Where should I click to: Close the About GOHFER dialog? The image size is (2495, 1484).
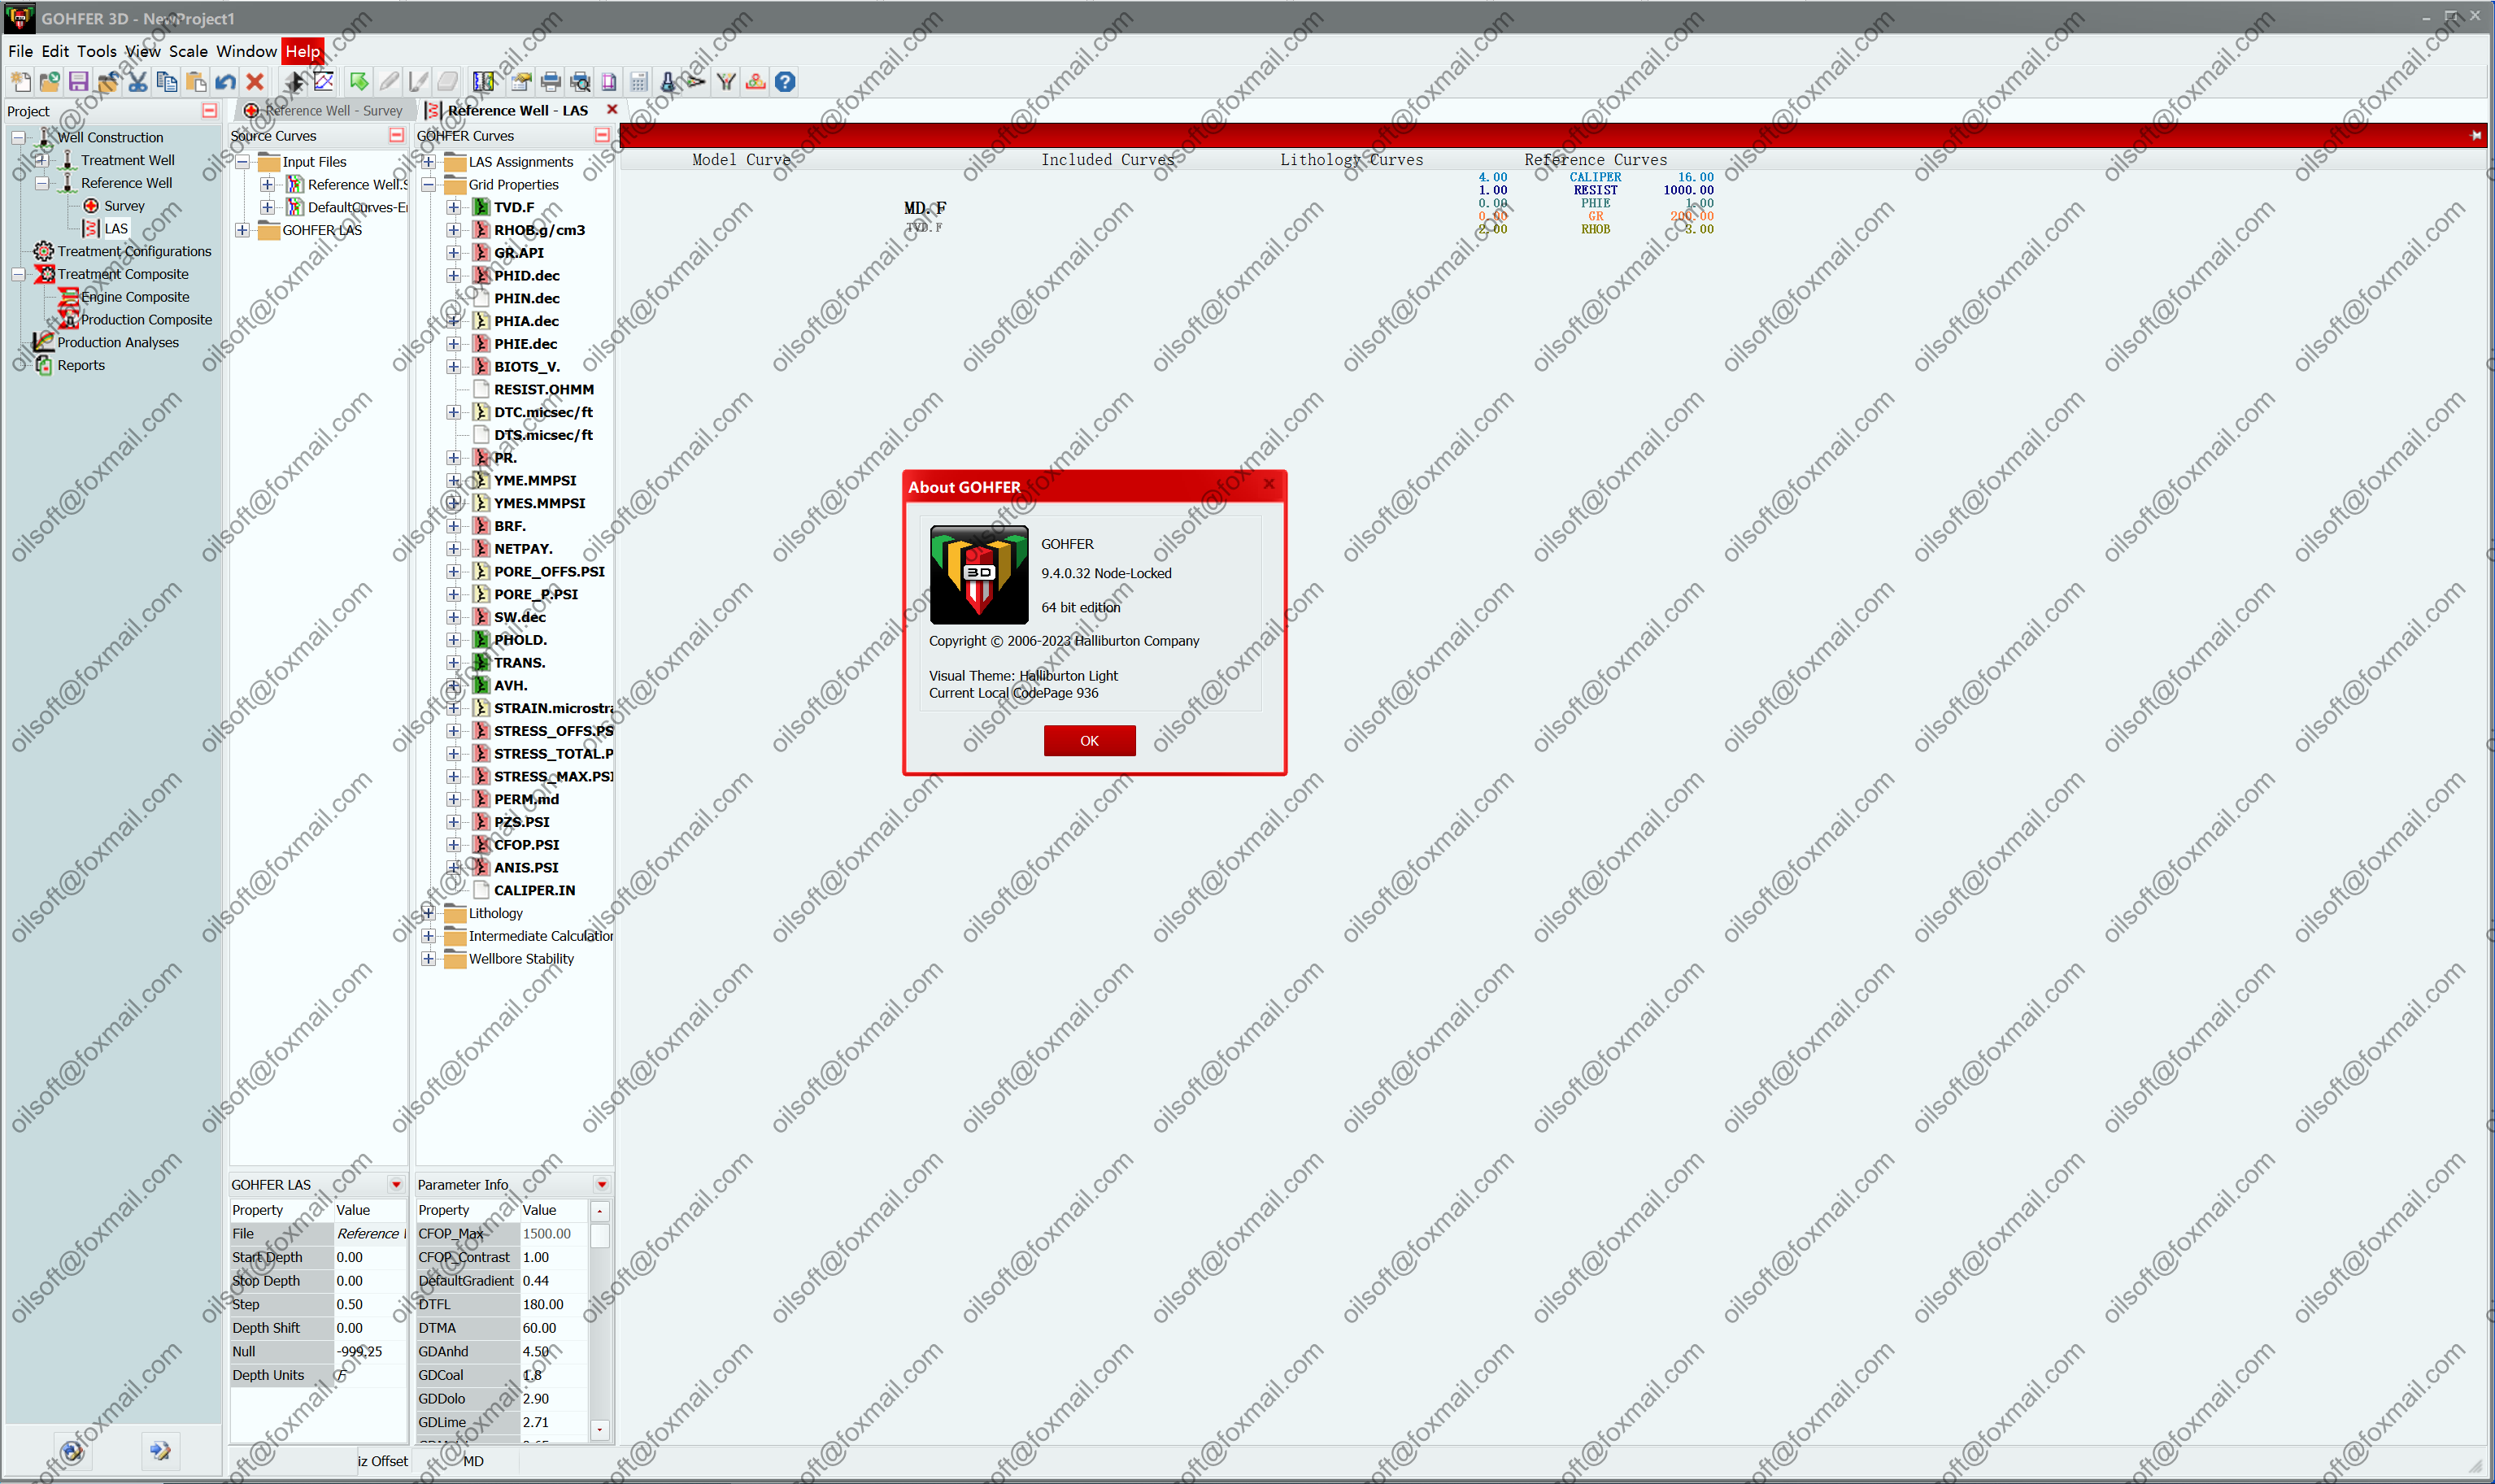click(x=1269, y=484)
